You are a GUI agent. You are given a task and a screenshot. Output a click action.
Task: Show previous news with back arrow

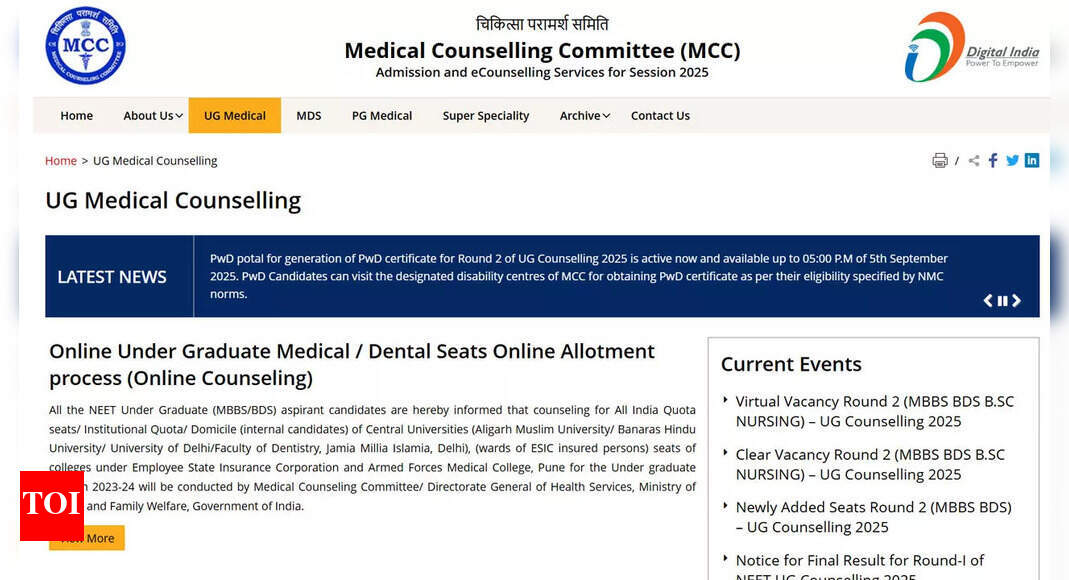[988, 300]
